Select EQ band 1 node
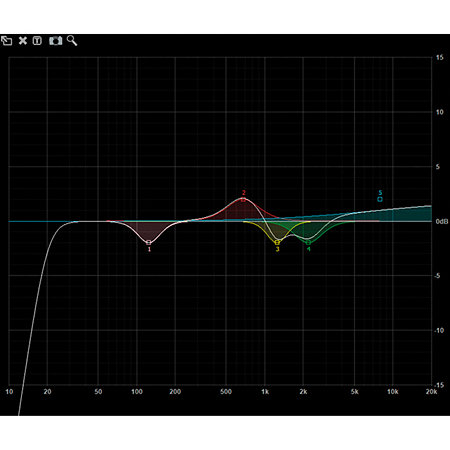 [x=149, y=242]
